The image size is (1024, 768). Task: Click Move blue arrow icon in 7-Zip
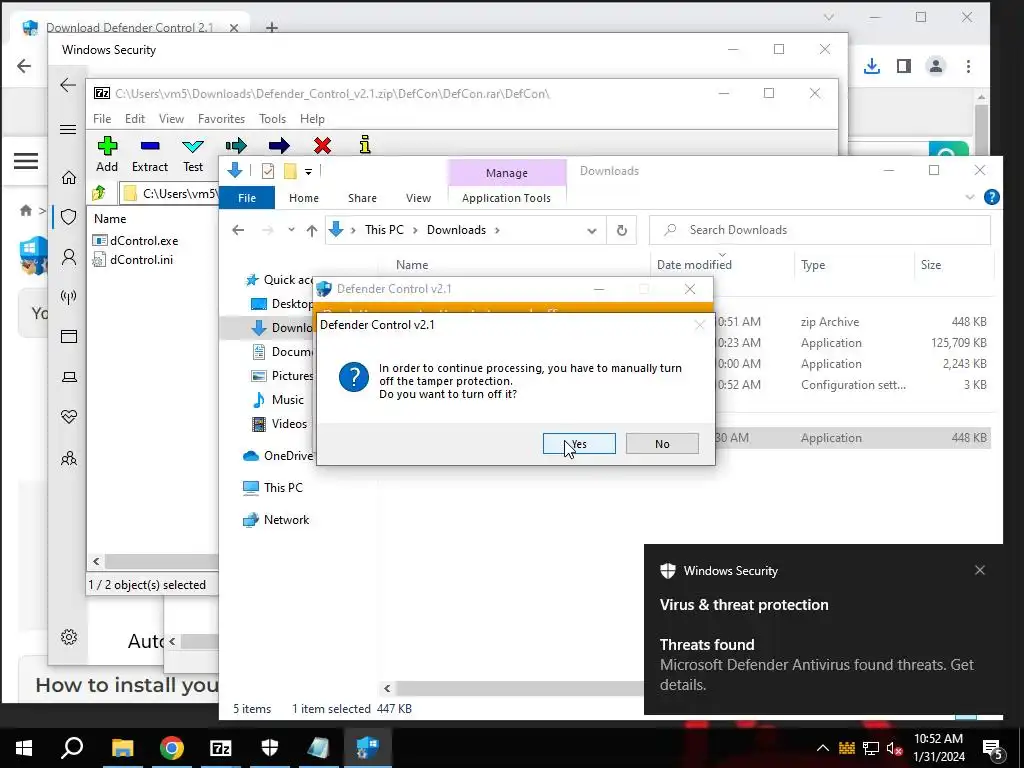[x=279, y=145]
